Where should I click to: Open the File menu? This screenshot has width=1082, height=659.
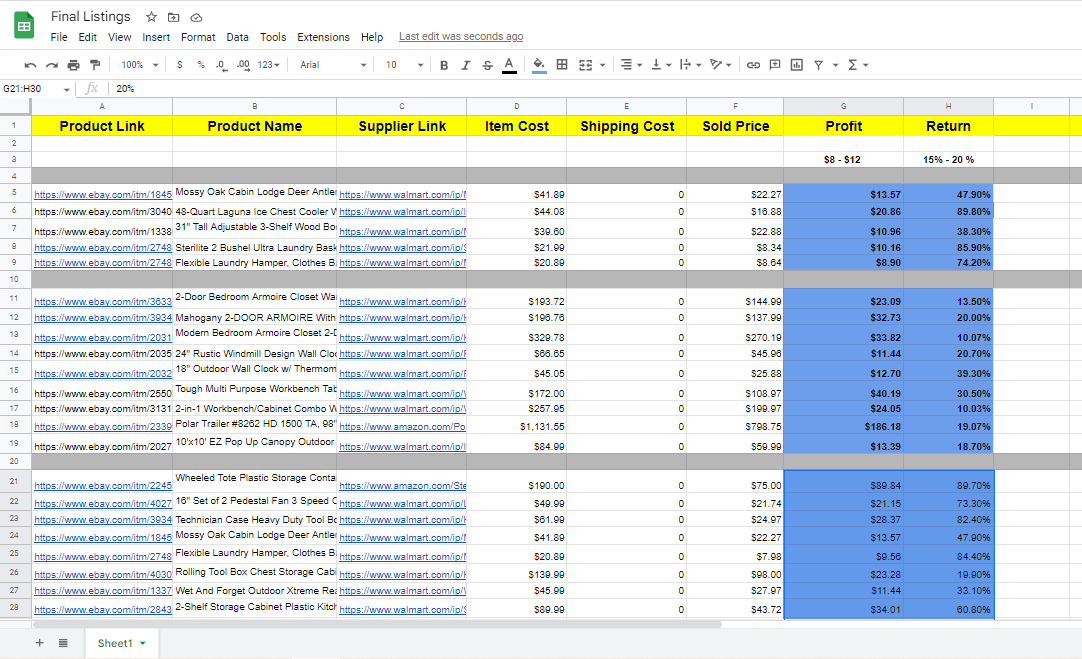coord(59,37)
